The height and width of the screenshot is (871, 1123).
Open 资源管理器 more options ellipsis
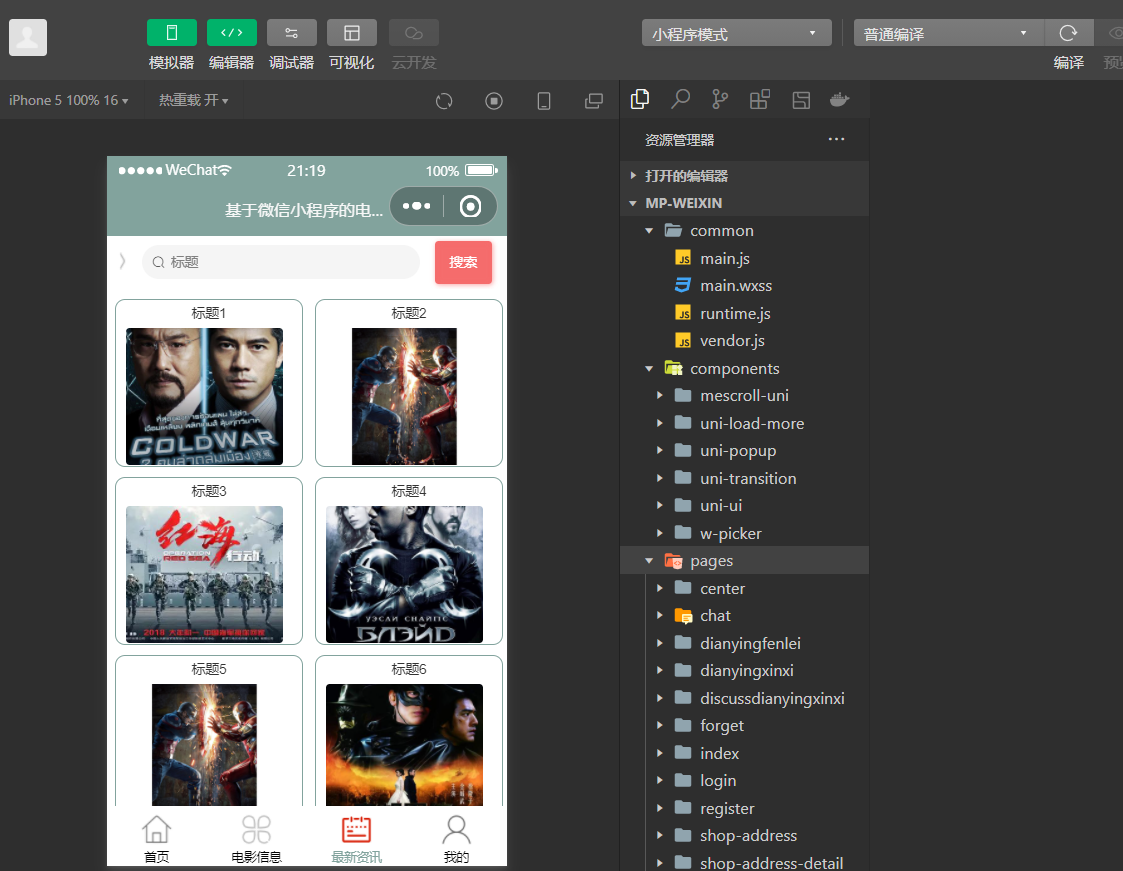[x=836, y=139]
